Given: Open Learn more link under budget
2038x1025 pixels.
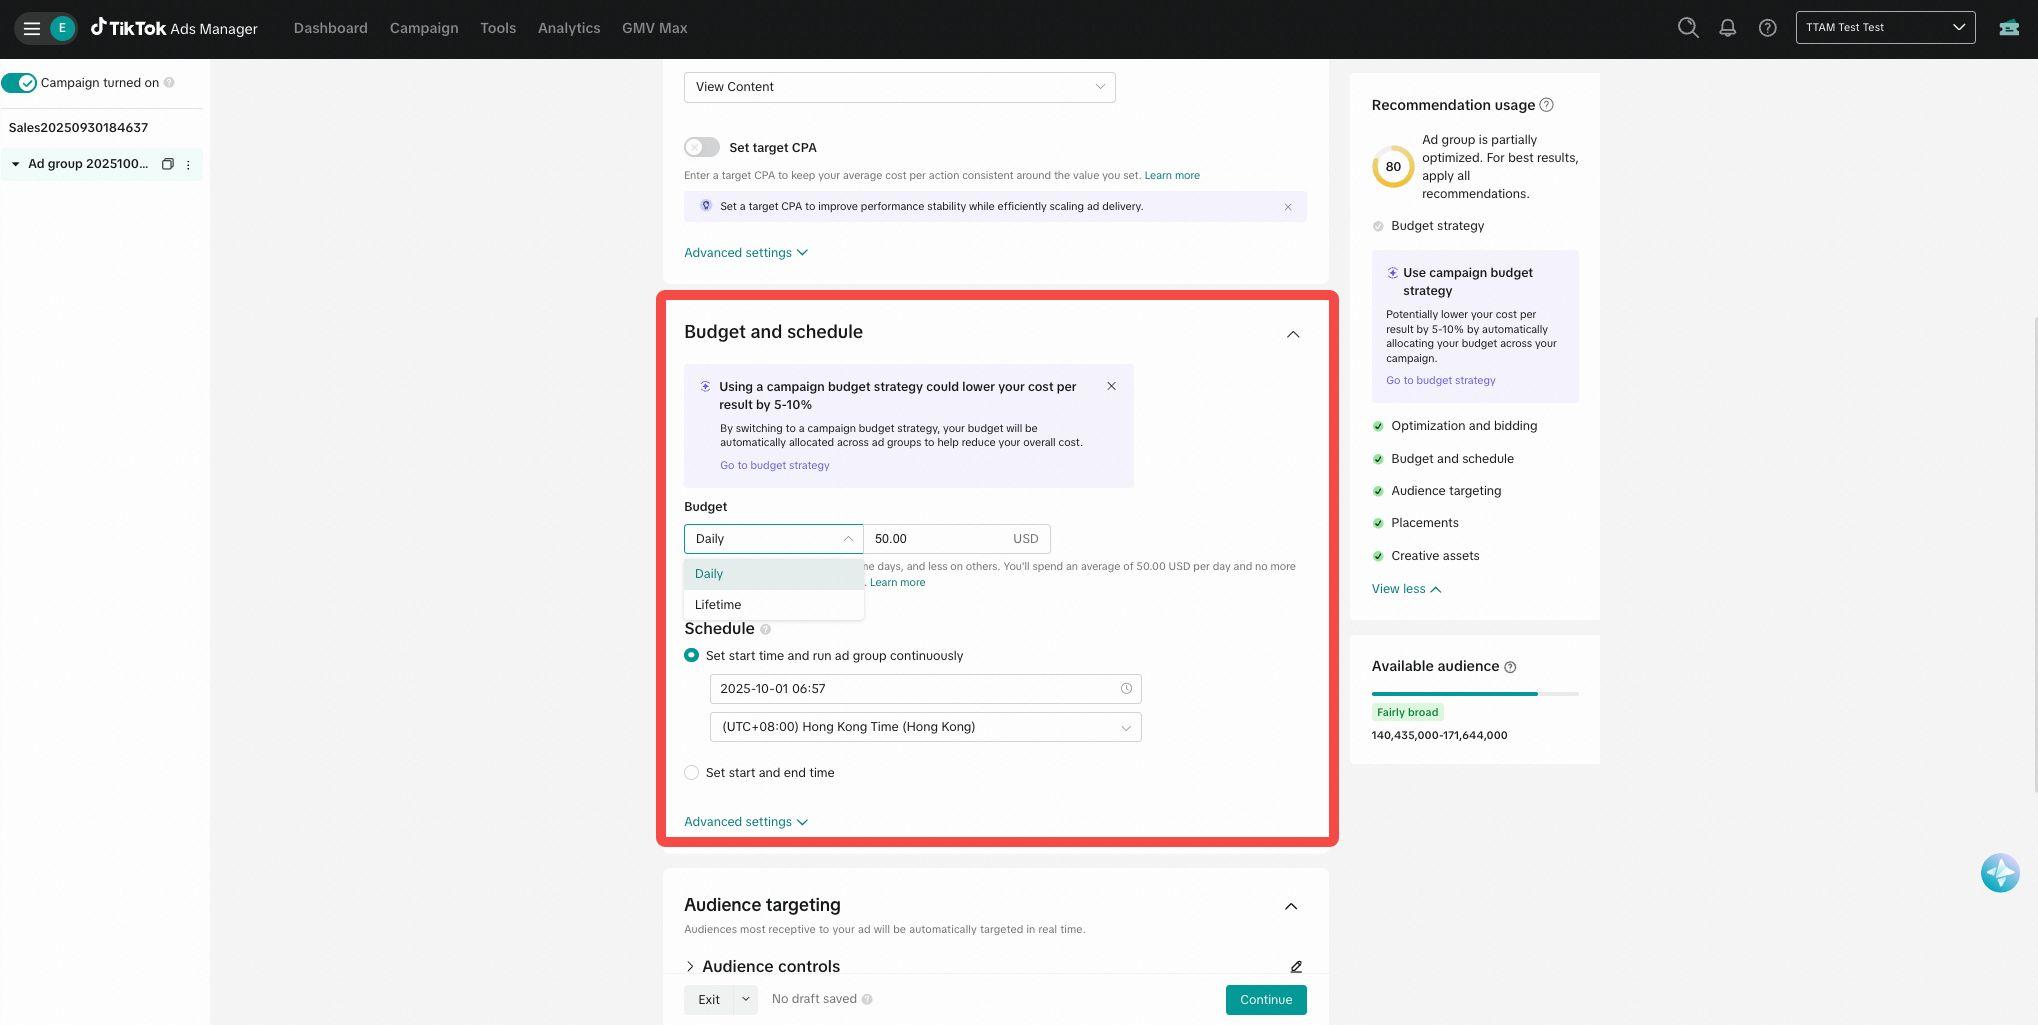Looking at the screenshot, I should (x=897, y=583).
